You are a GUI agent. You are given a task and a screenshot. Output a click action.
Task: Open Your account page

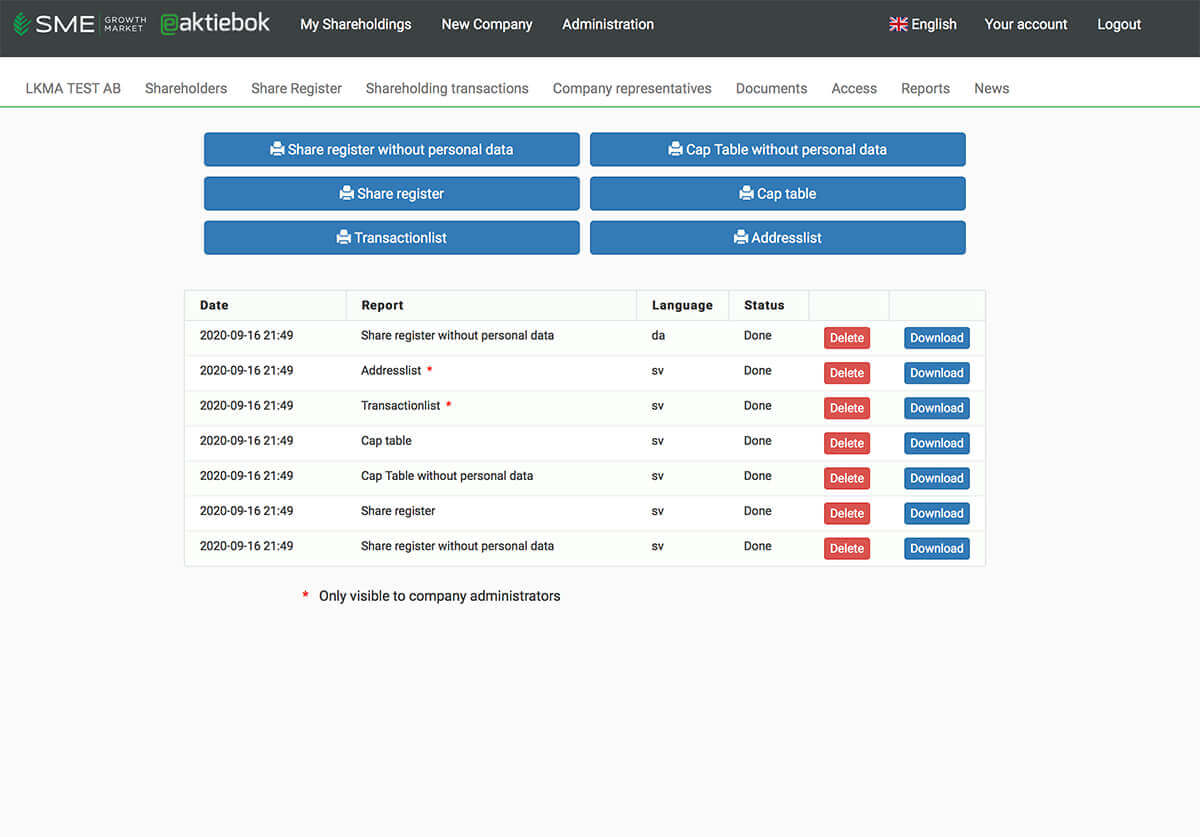1026,24
